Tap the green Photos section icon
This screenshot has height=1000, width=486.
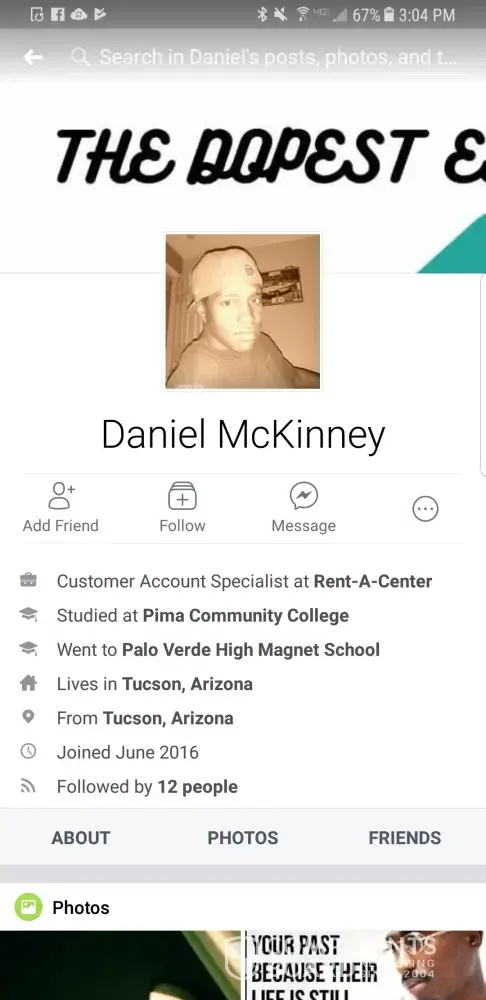click(x=29, y=907)
